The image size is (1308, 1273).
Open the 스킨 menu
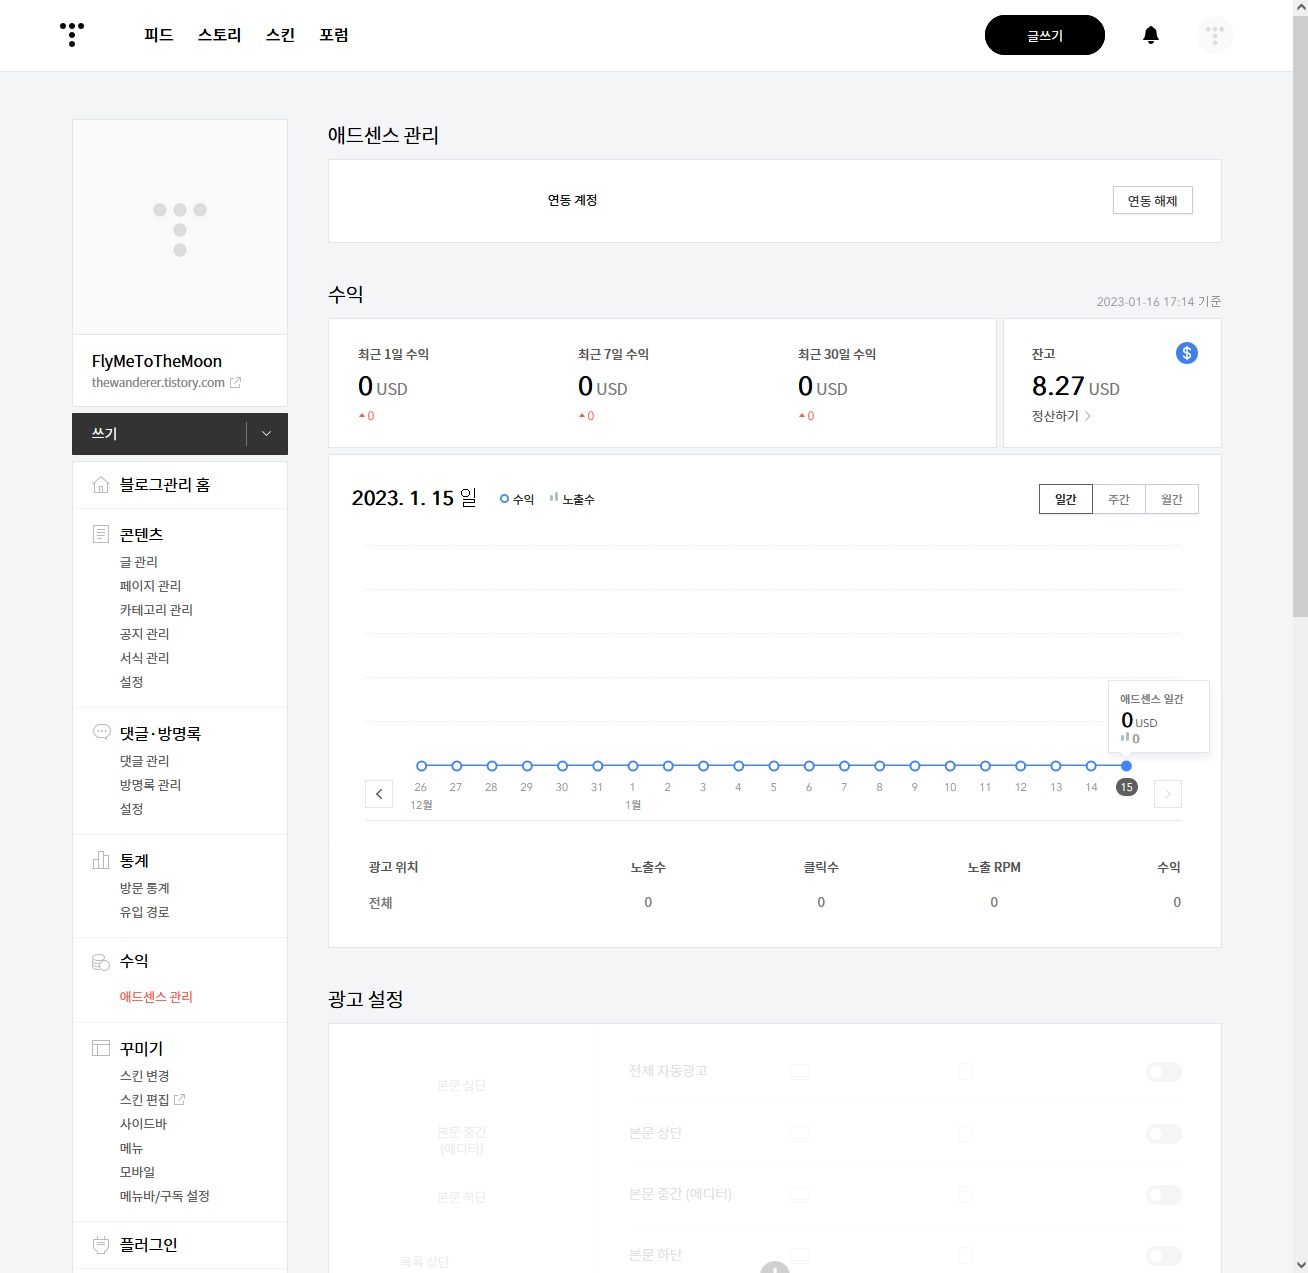click(281, 35)
